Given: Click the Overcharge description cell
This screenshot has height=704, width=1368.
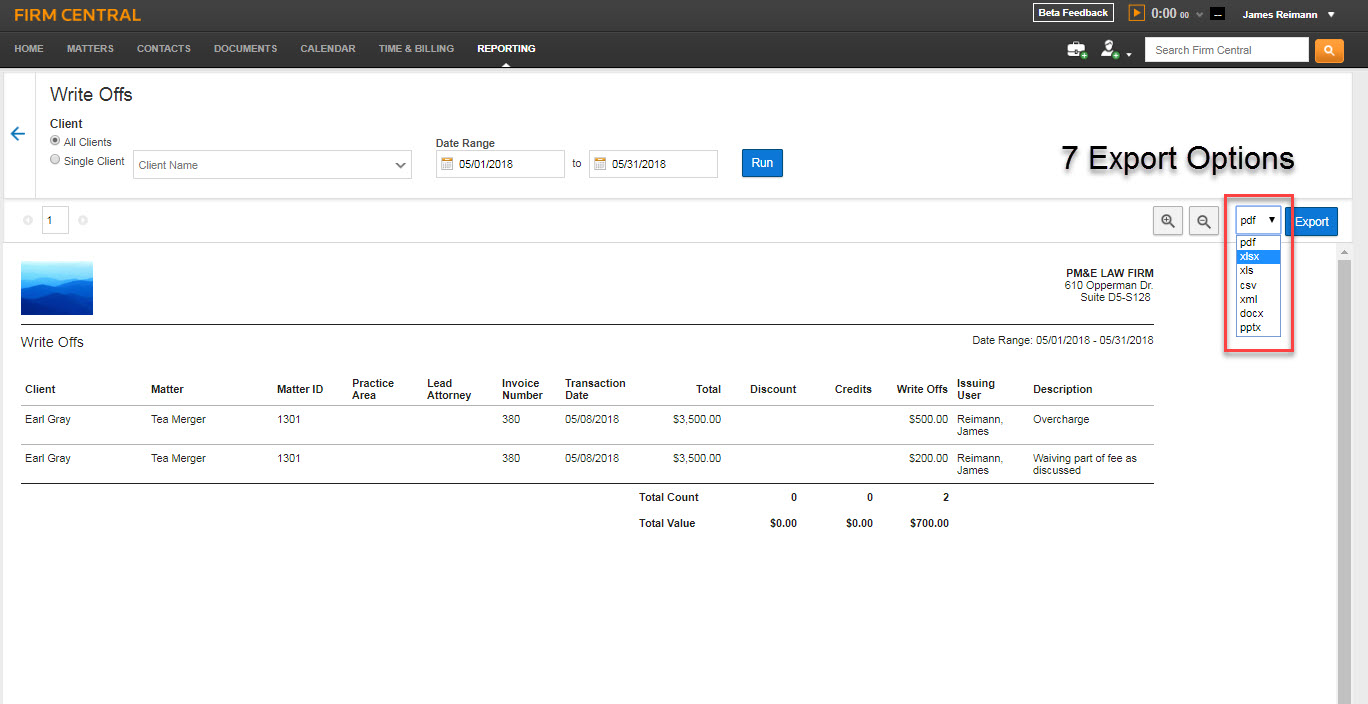Looking at the screenshot, I should (1061, 419).
